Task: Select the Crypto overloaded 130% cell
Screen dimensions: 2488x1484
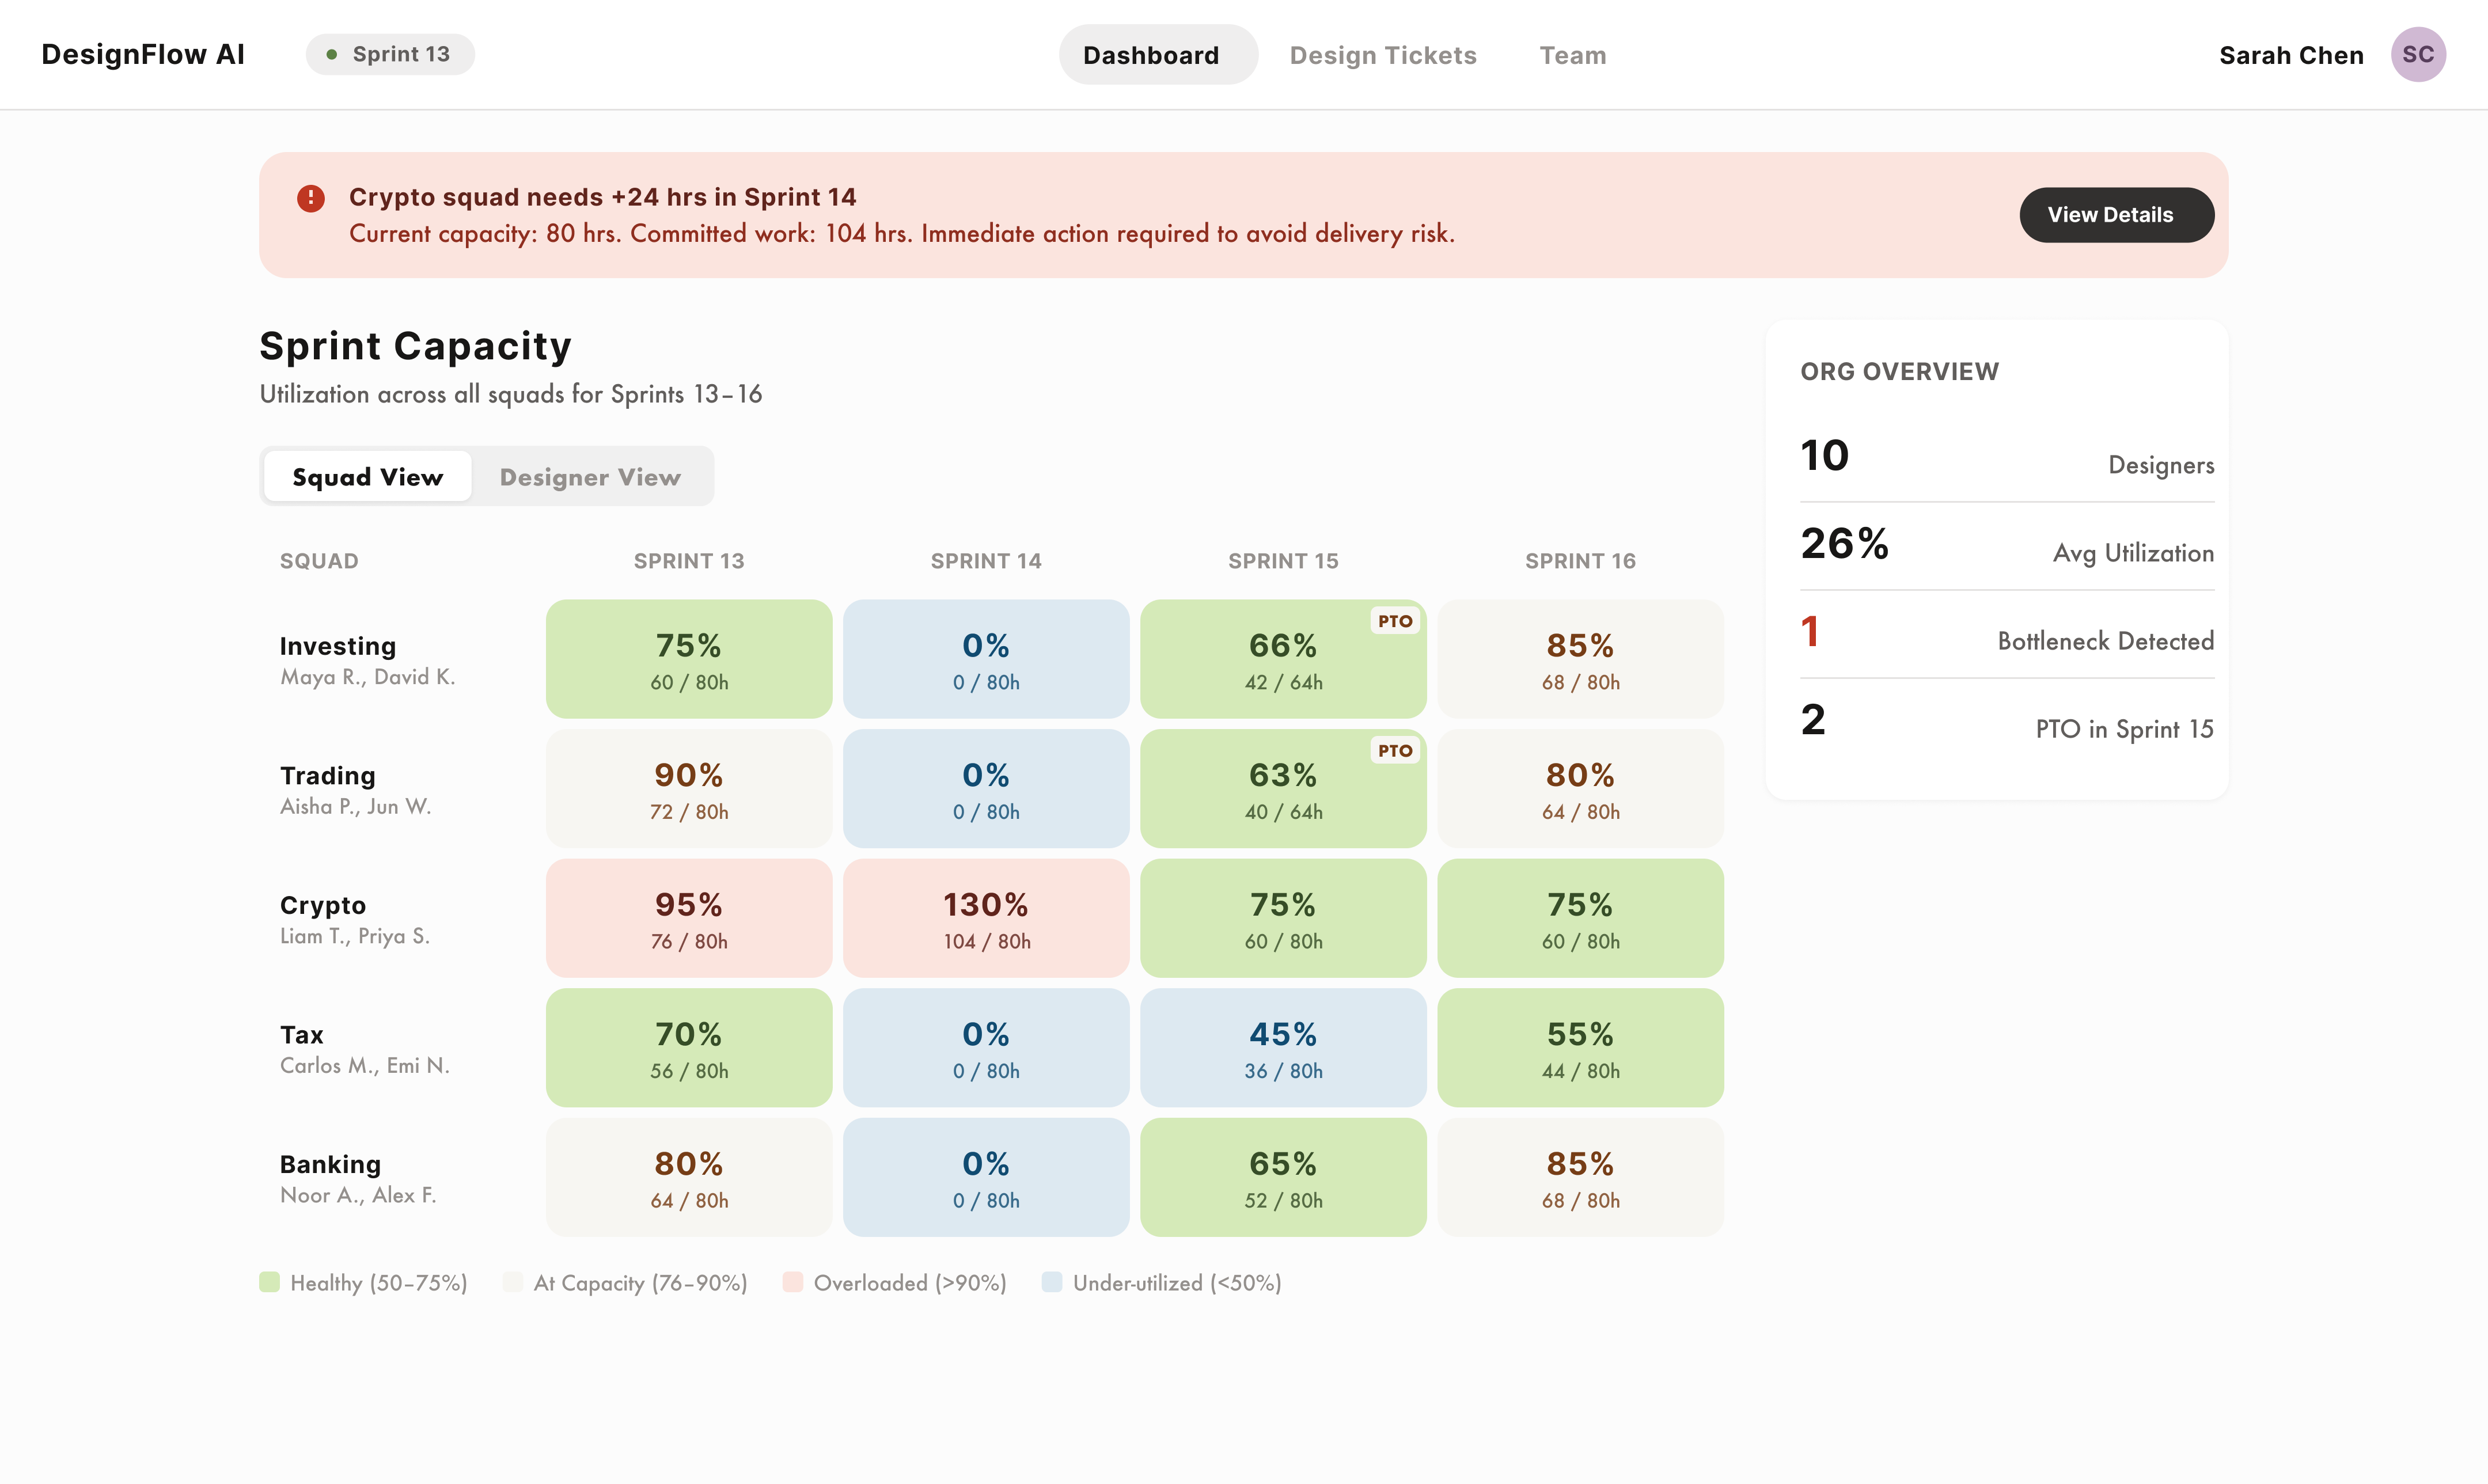Action: point(985,917)
